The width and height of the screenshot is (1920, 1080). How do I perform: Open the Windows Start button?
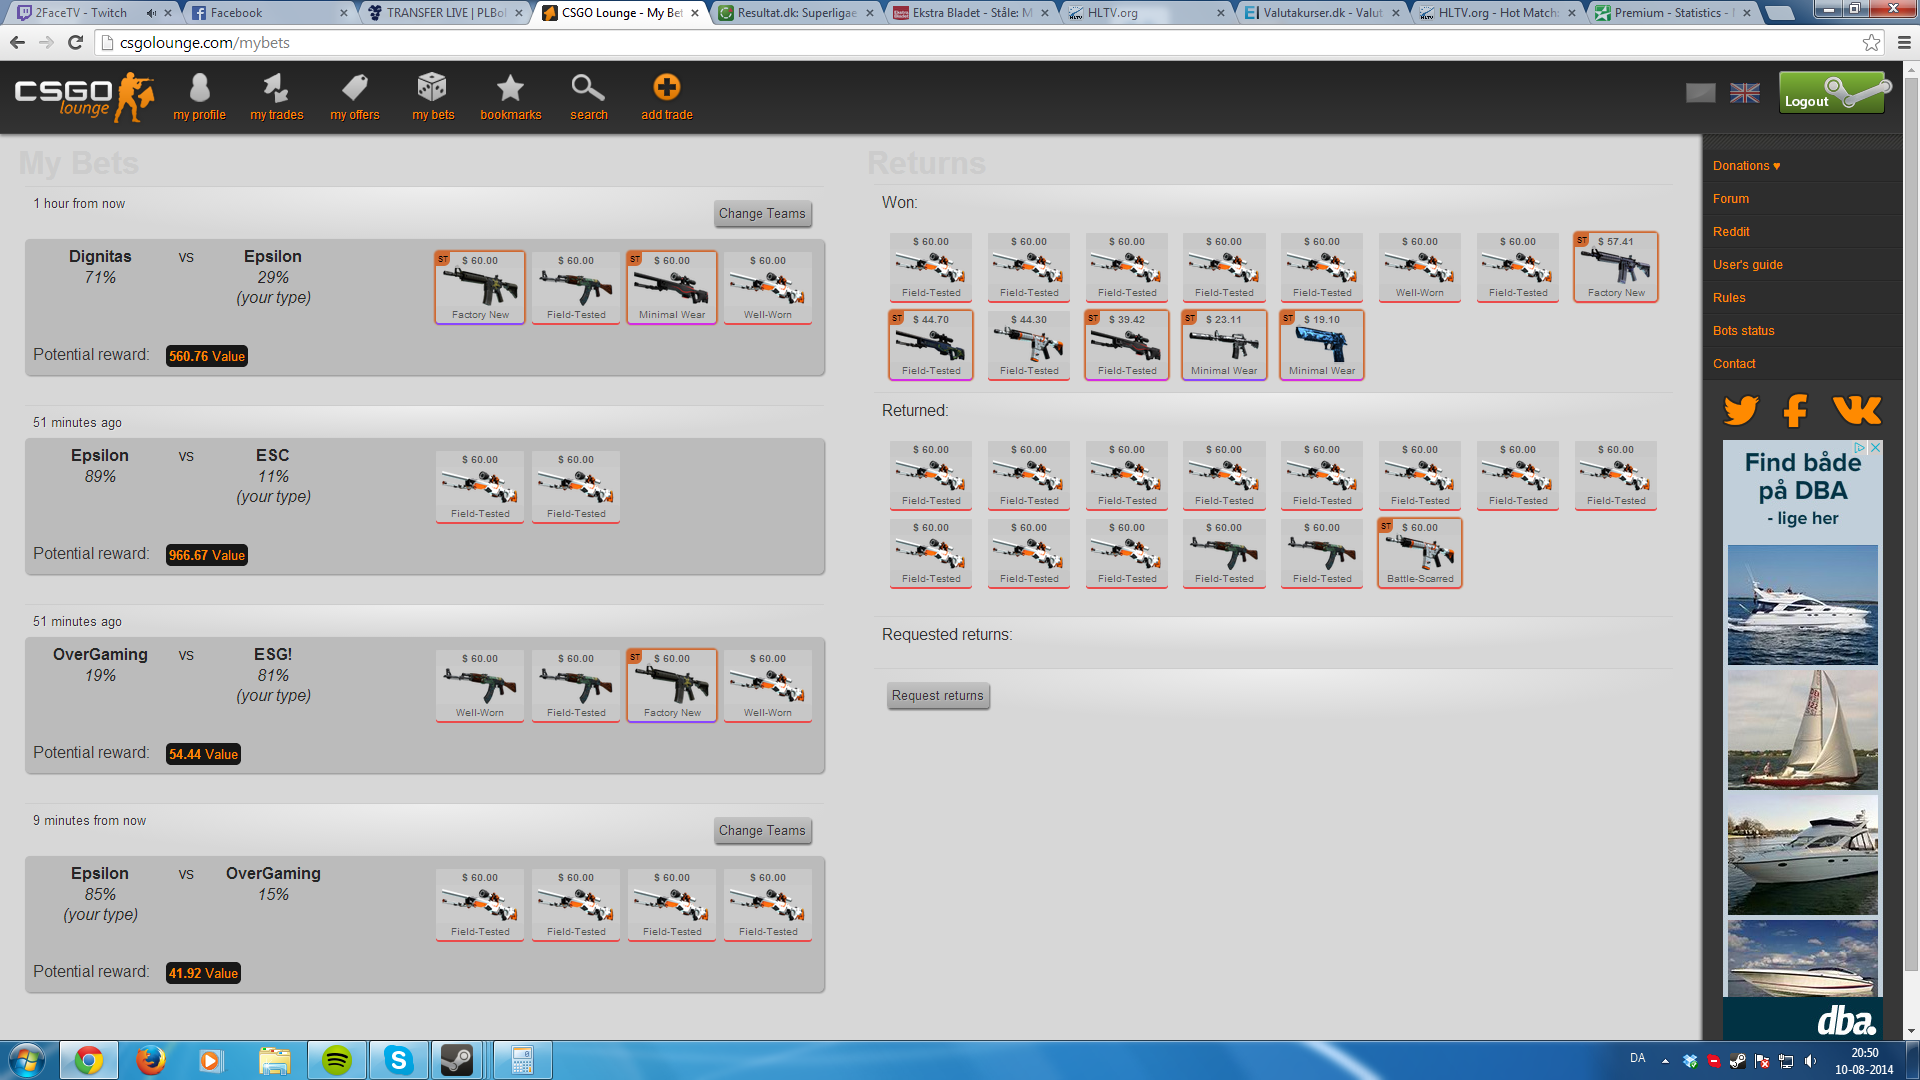[x=27, y=1060]
